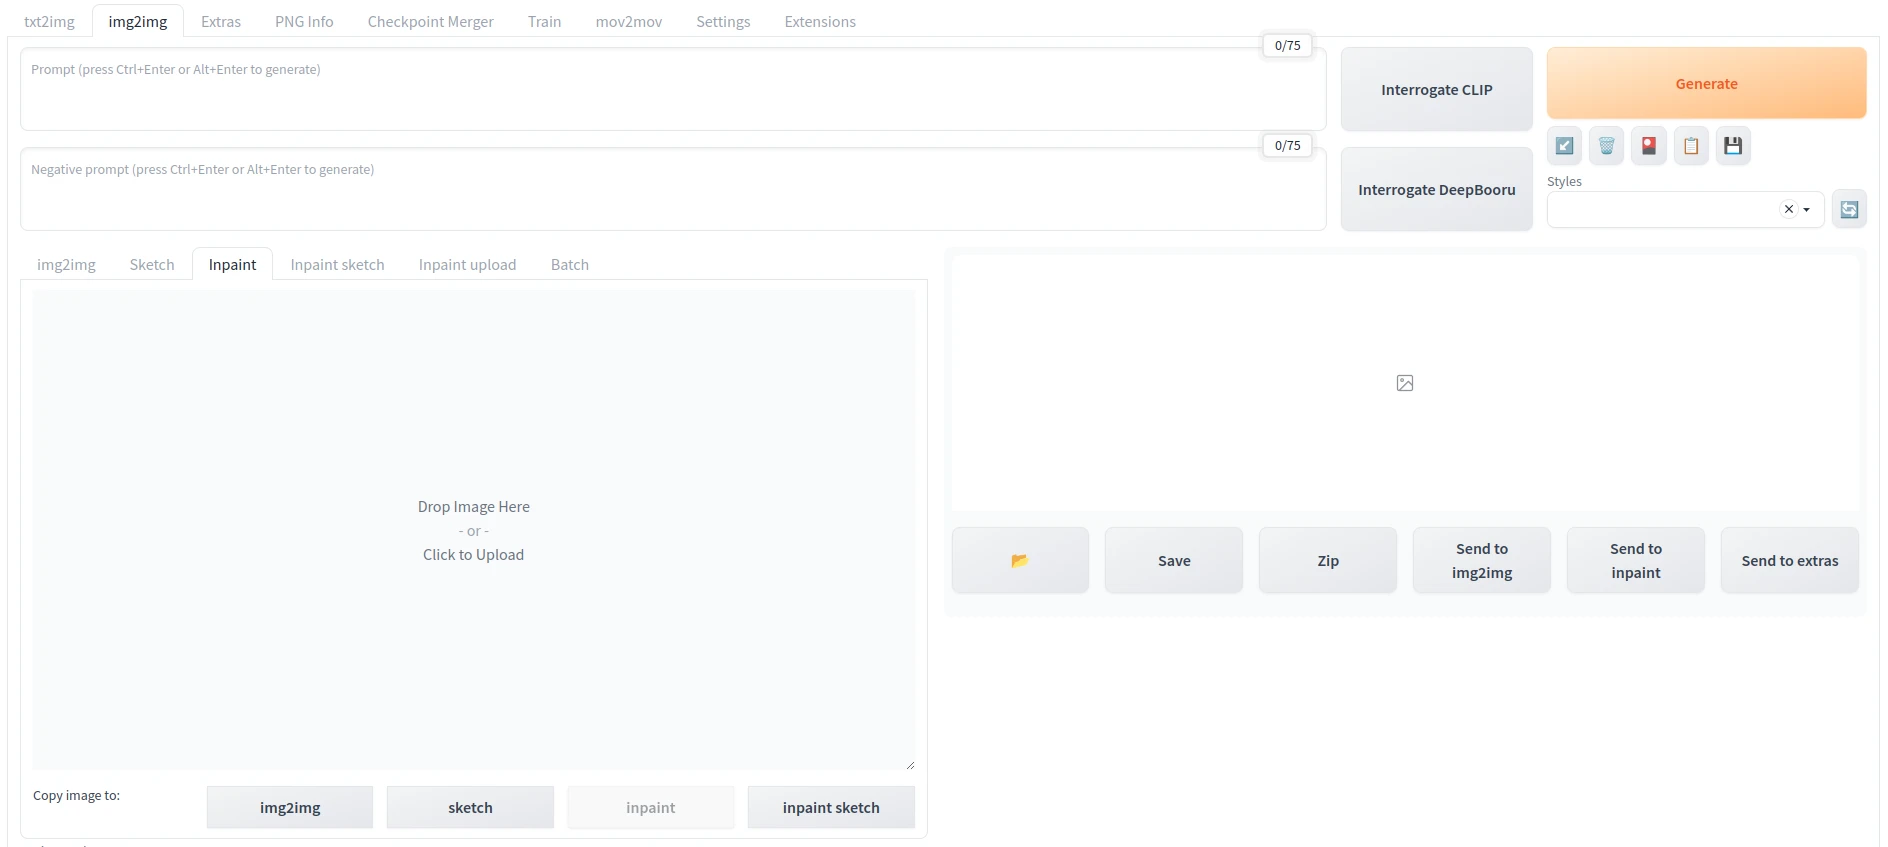Open the Batch sub-tab
The height and width of the screenshot is (847, 1888).
tap(569, 264)
